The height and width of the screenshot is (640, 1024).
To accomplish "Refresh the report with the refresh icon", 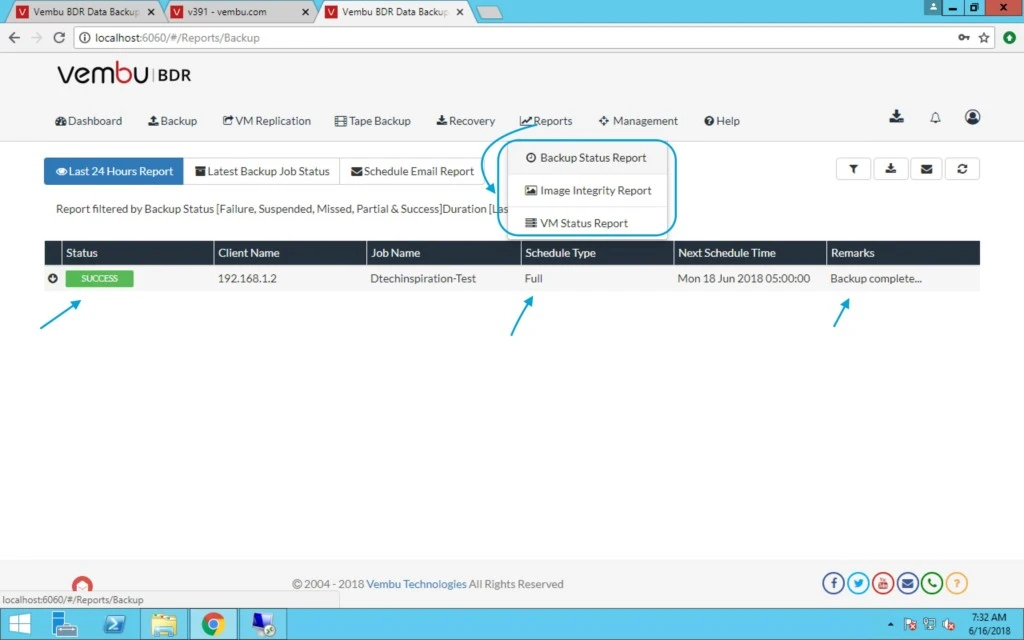I will pos(962,169).
